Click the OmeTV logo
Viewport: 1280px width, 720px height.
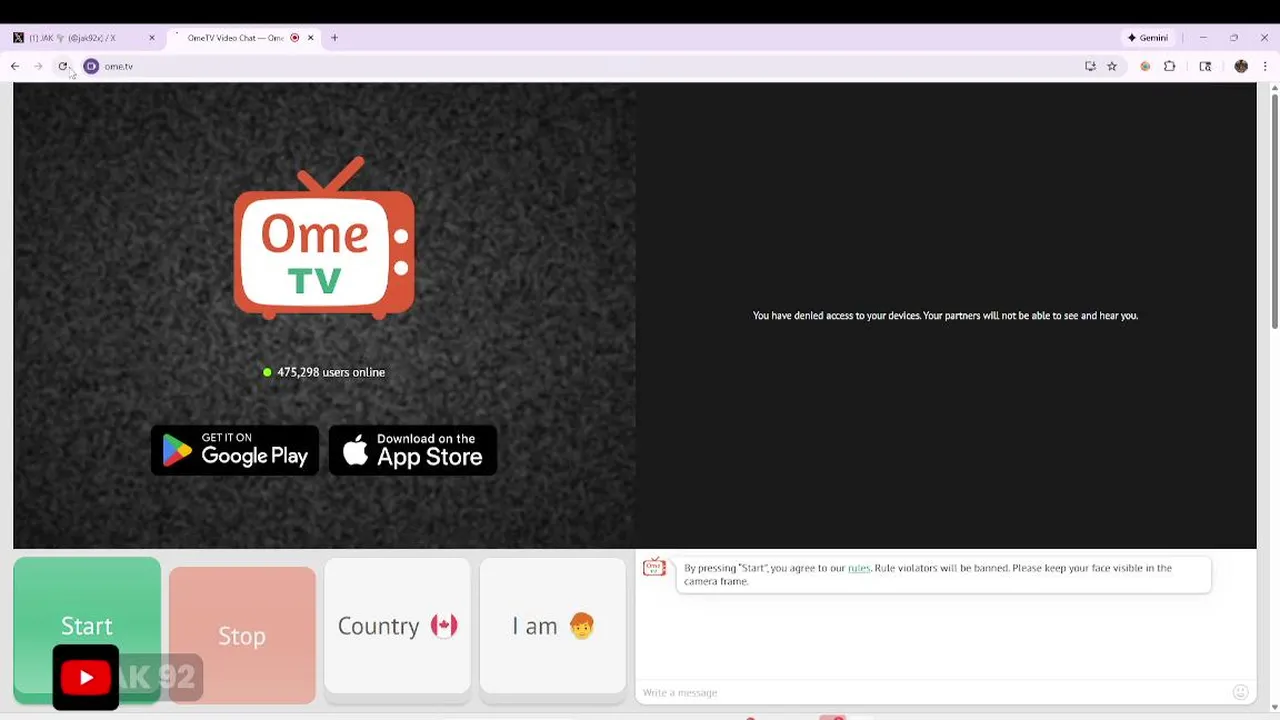coord(324,238)
